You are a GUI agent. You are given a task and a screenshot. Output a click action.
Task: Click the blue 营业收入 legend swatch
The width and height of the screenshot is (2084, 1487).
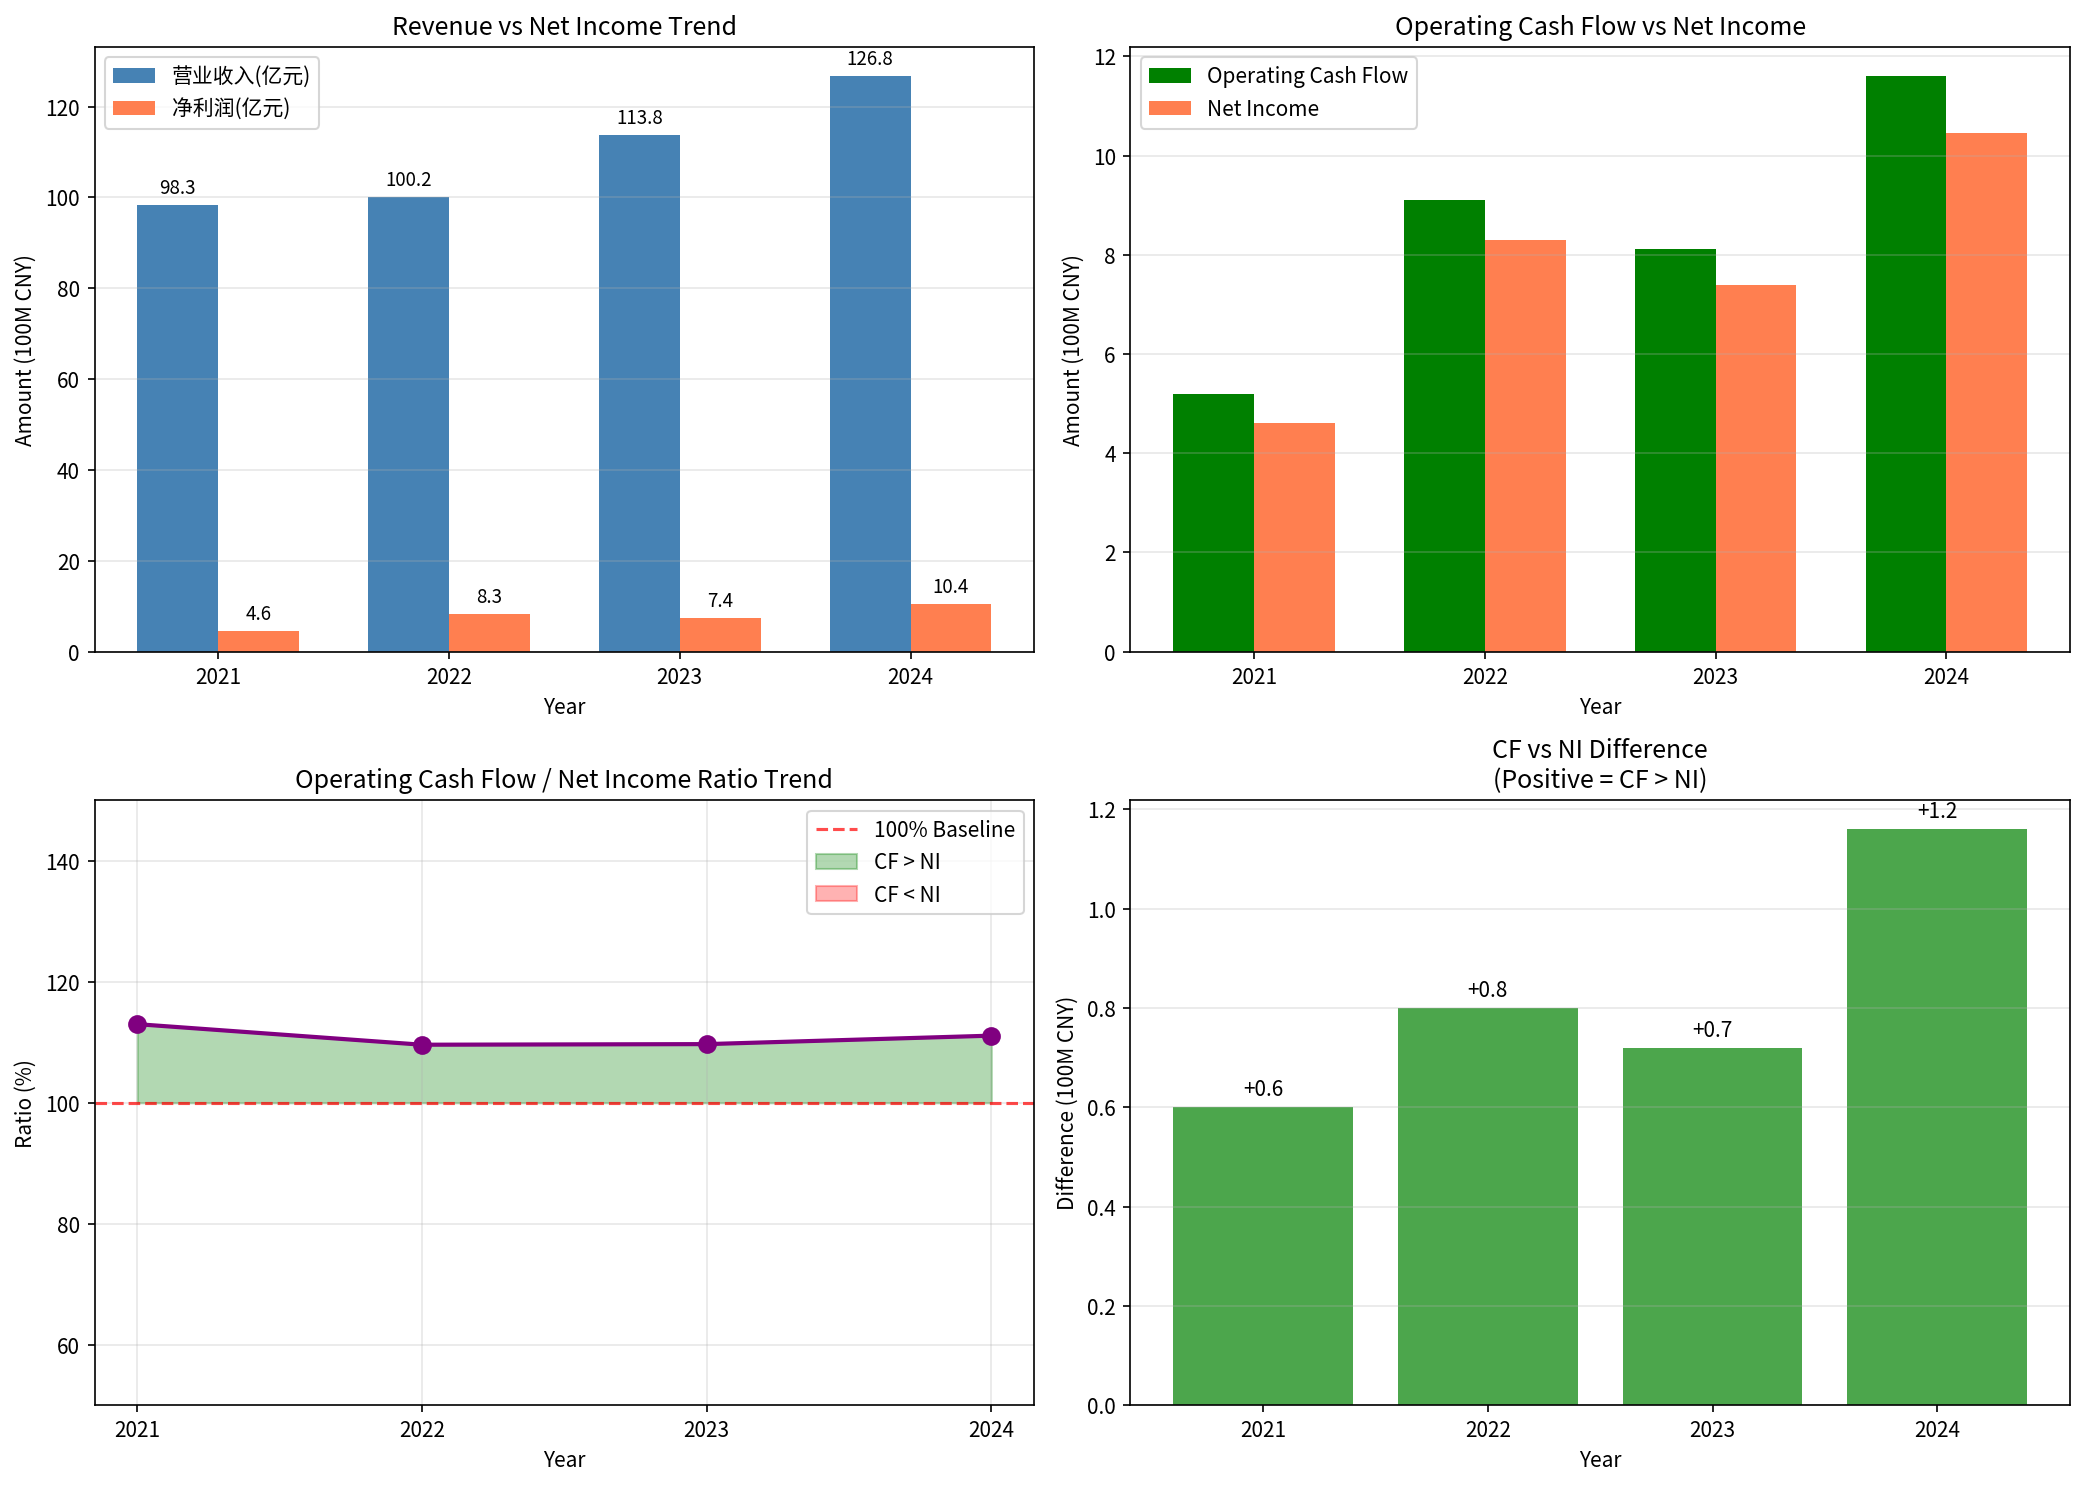tap(134, 76)
